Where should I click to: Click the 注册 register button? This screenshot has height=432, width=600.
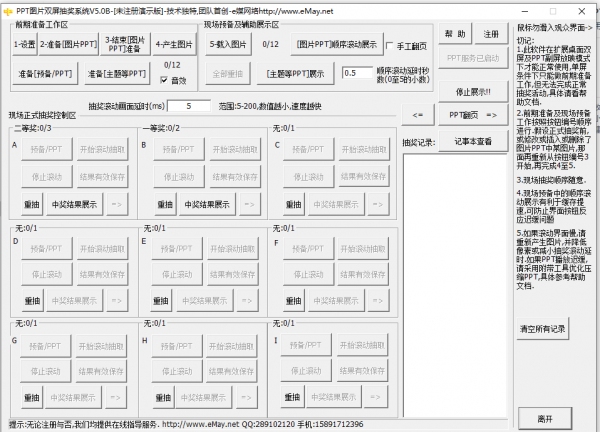pyautogui.click(x=491, y=34)
